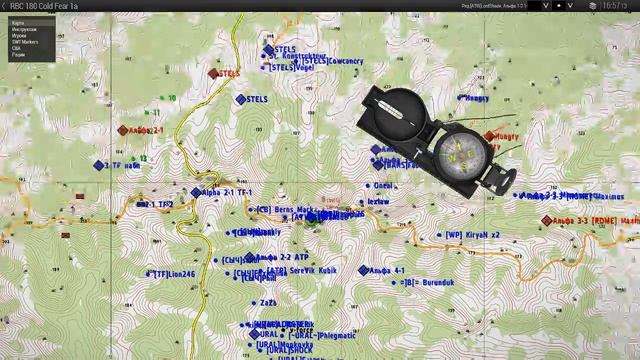Image resolution: width=640 pixels, height=360 pixels.
Task: Open the bottom entry below CBA
Action: click(x=31, y=54)
